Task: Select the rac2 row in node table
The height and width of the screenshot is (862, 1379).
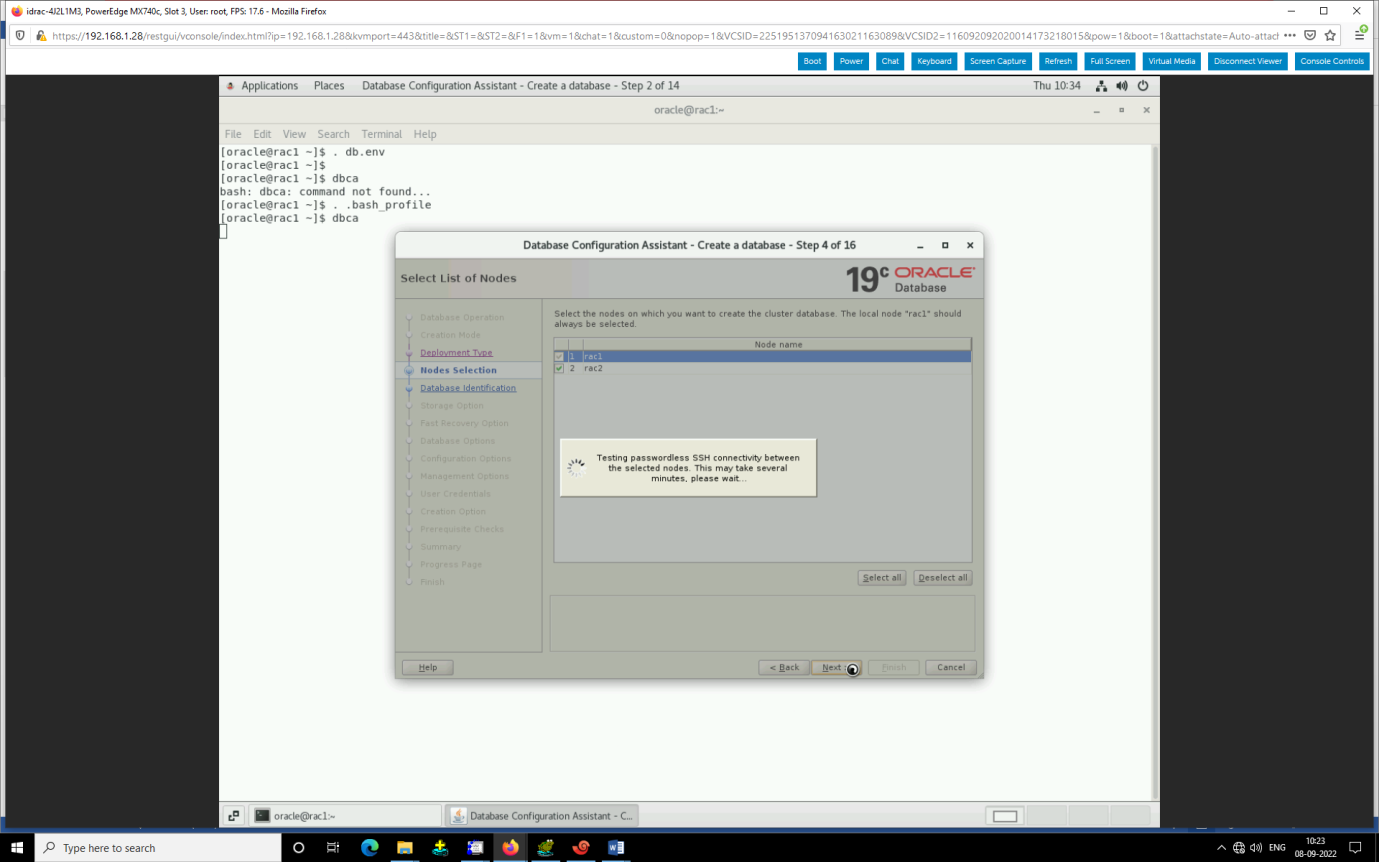Action: click(763, 368)
